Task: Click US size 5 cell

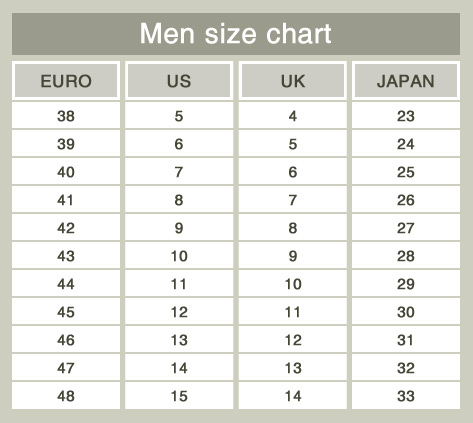Action: 179,116
